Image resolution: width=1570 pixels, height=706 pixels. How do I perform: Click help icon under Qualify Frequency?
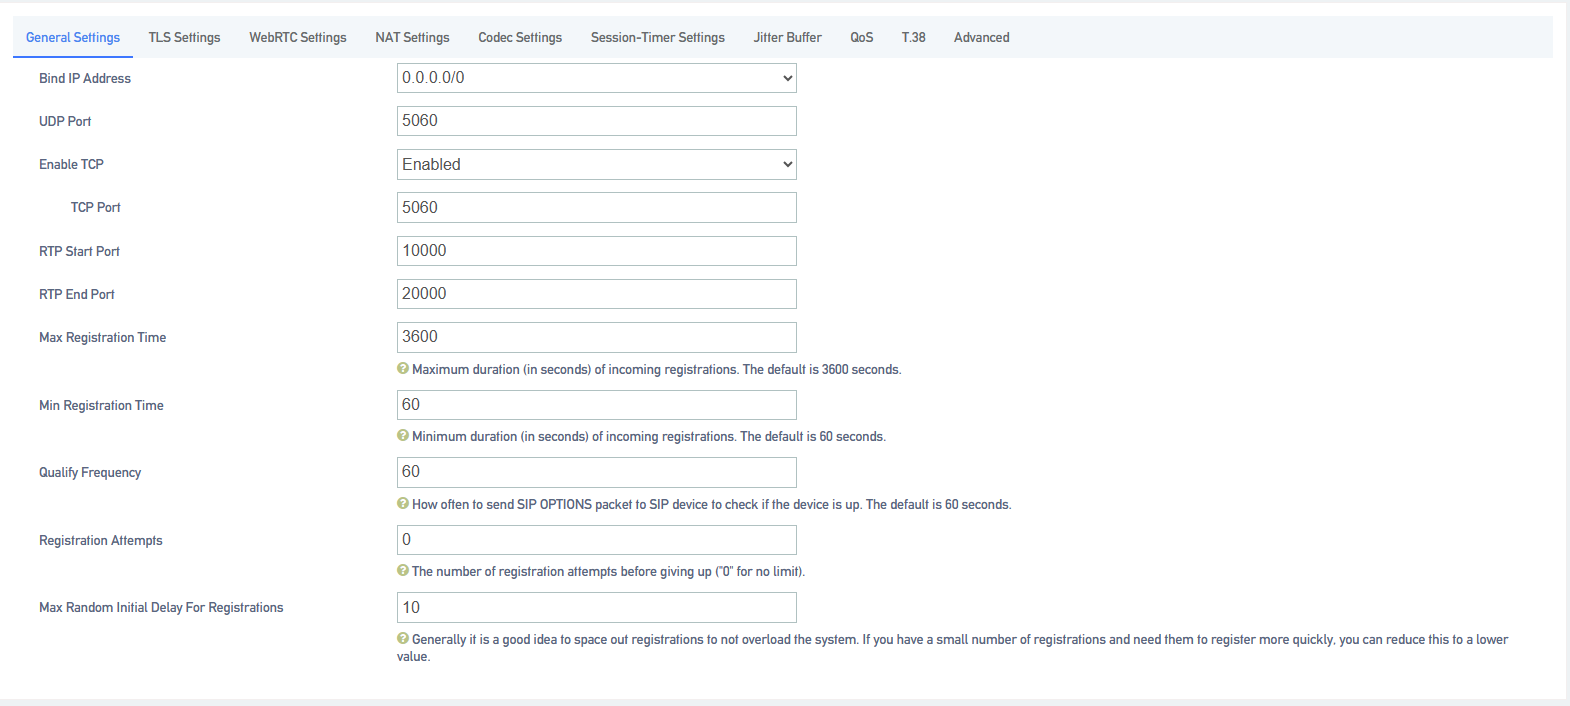click(x=403, y=504)
